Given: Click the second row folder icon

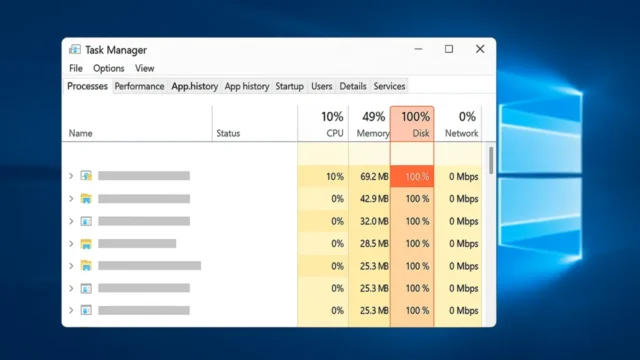Looking at the screenshot, I should 86,199.
